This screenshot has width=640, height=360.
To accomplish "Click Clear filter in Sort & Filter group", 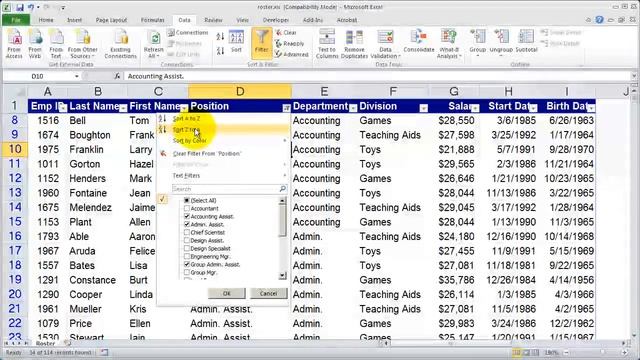I will click(x=286, y=32).
